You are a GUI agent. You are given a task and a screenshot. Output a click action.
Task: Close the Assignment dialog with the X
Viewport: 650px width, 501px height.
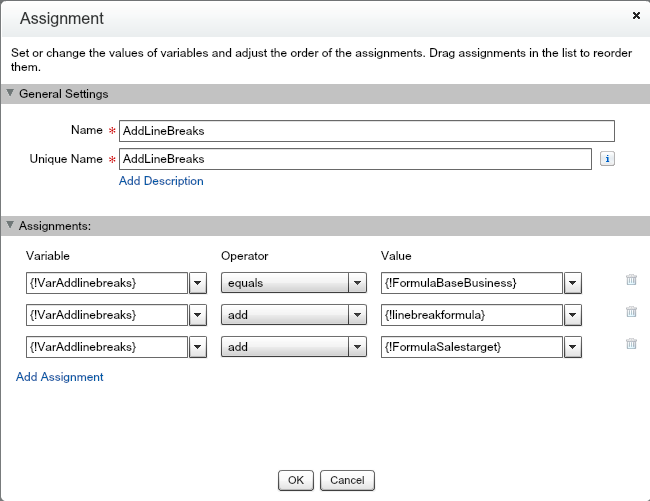[636, 17]
